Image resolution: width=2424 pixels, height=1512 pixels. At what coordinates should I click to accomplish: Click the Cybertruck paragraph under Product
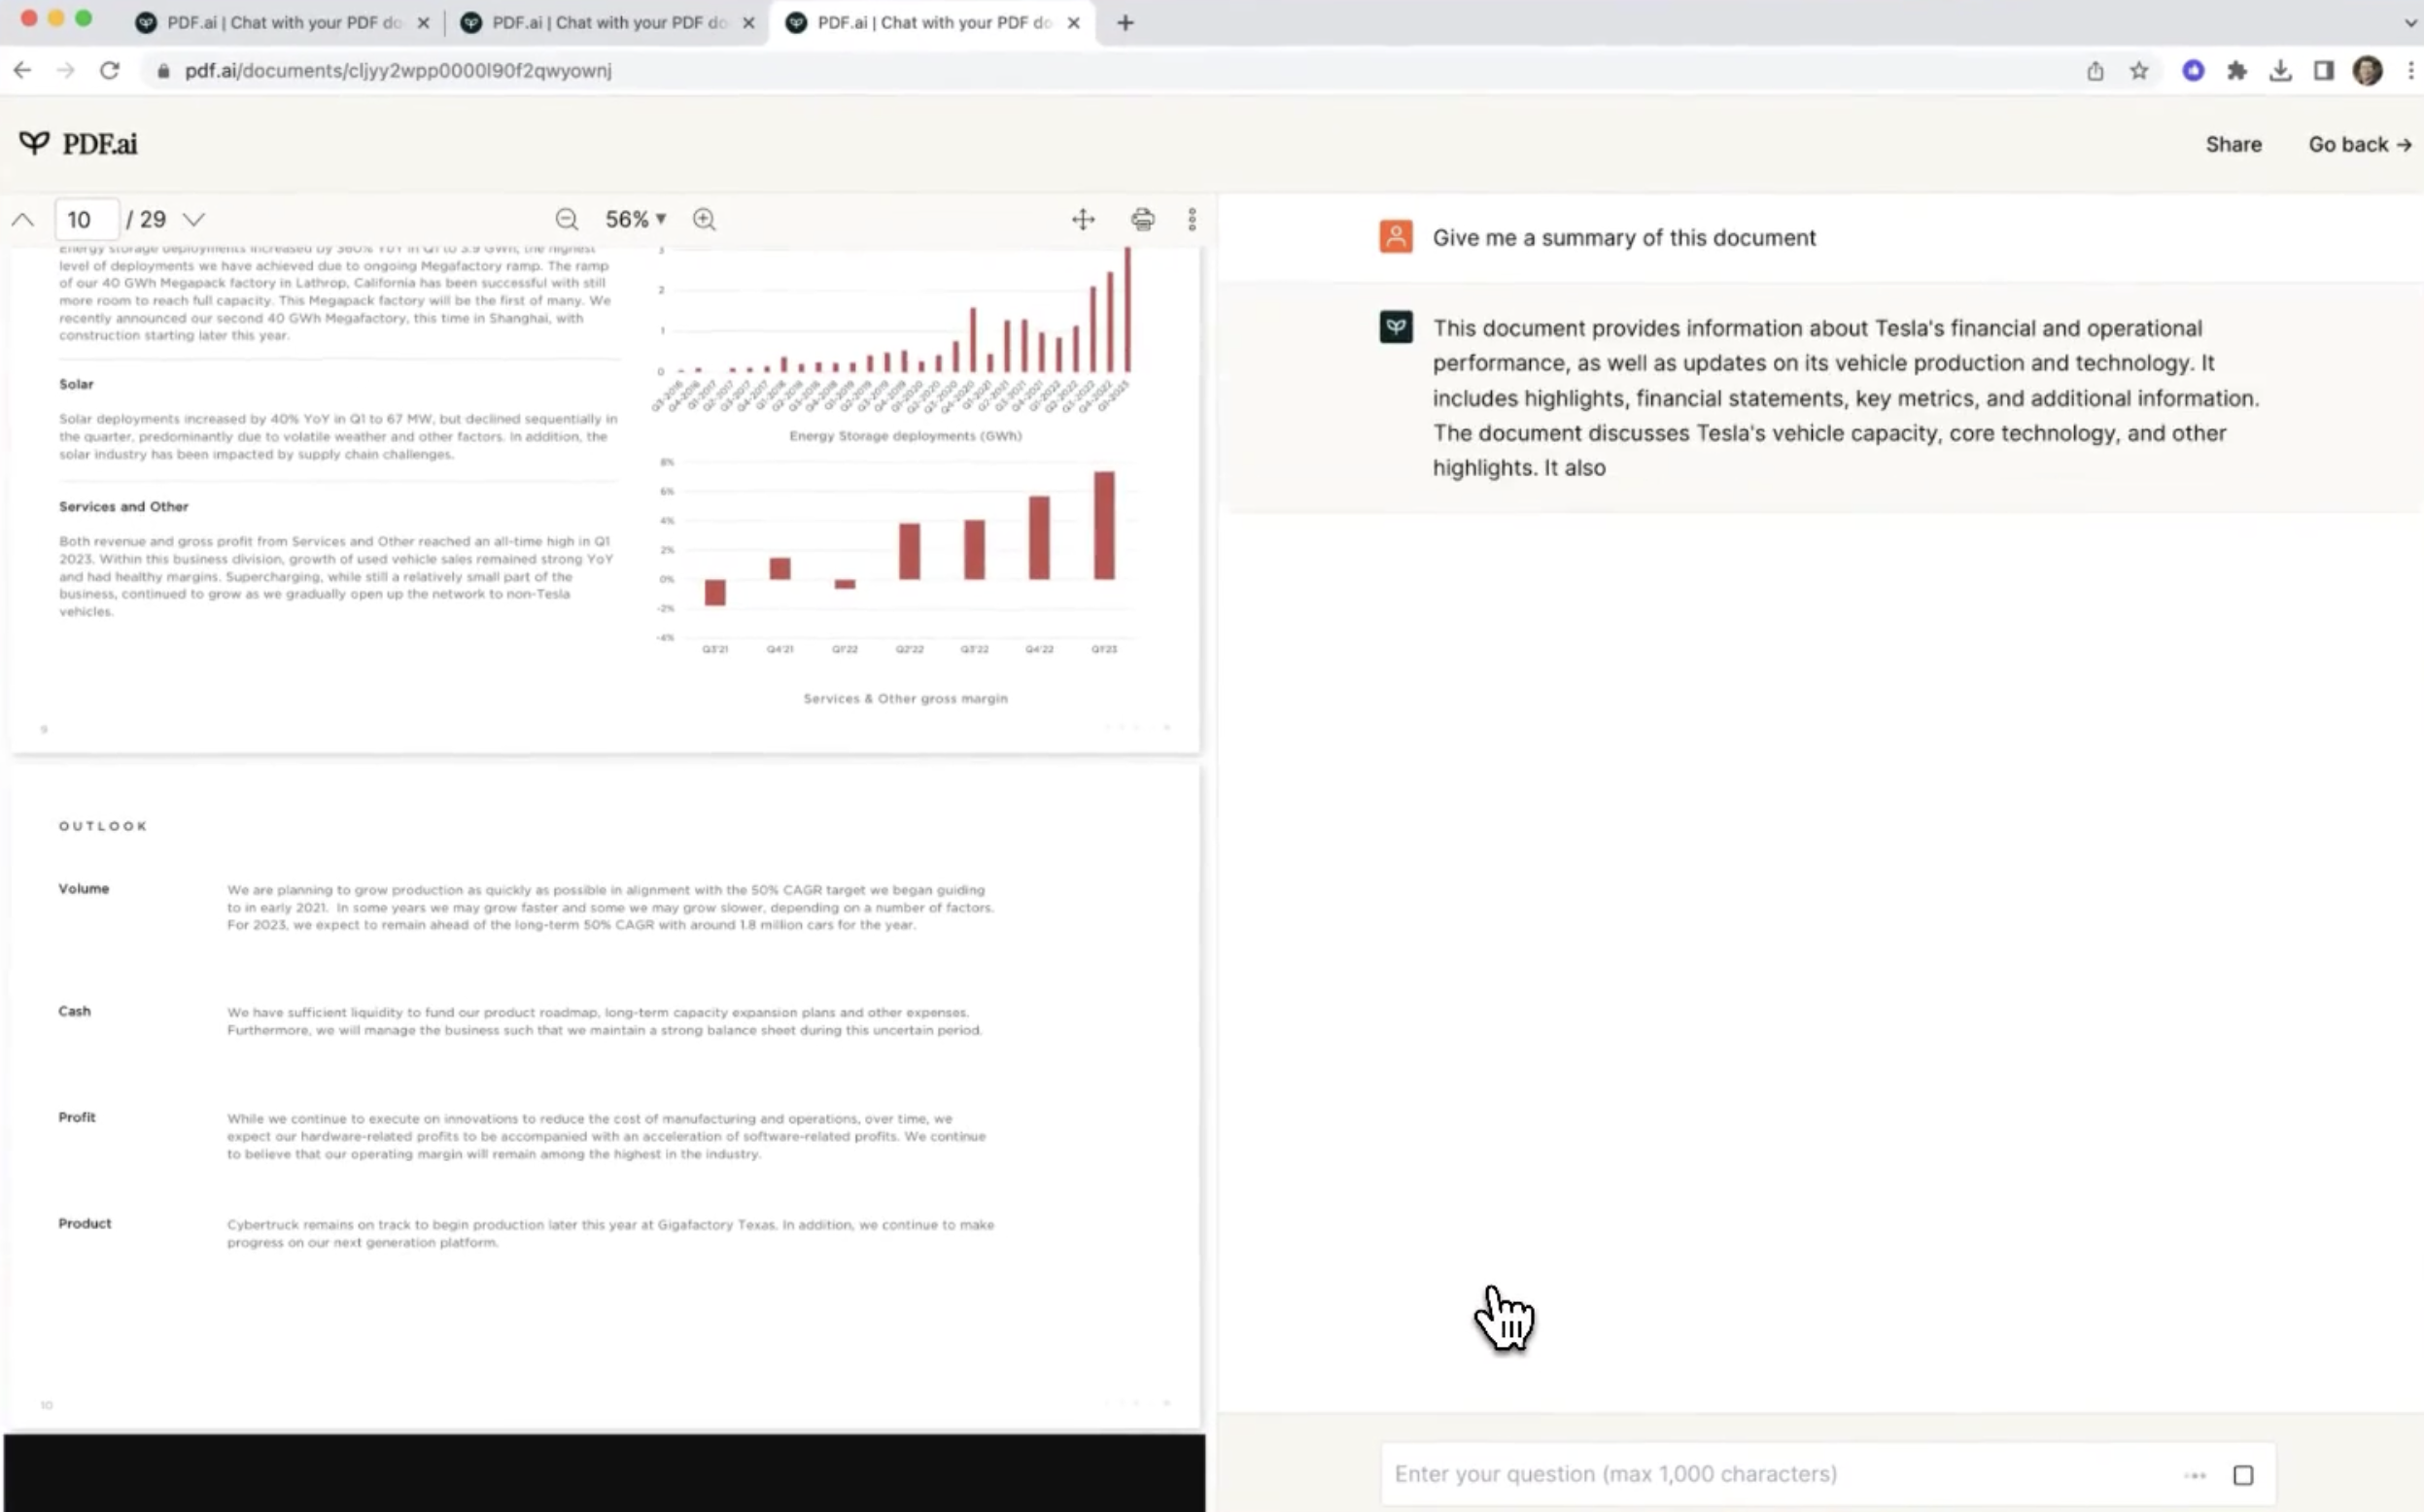point(610,1233)
